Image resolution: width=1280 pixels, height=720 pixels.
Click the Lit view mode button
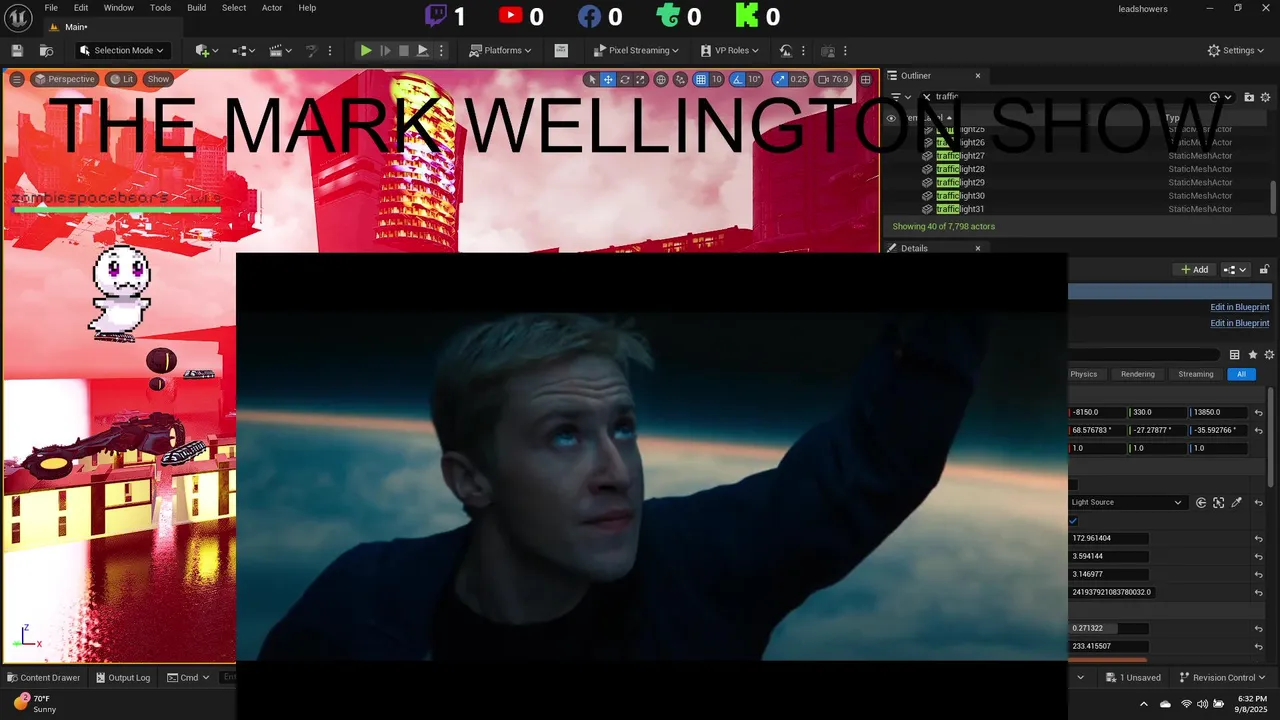[x=122, y=79]
